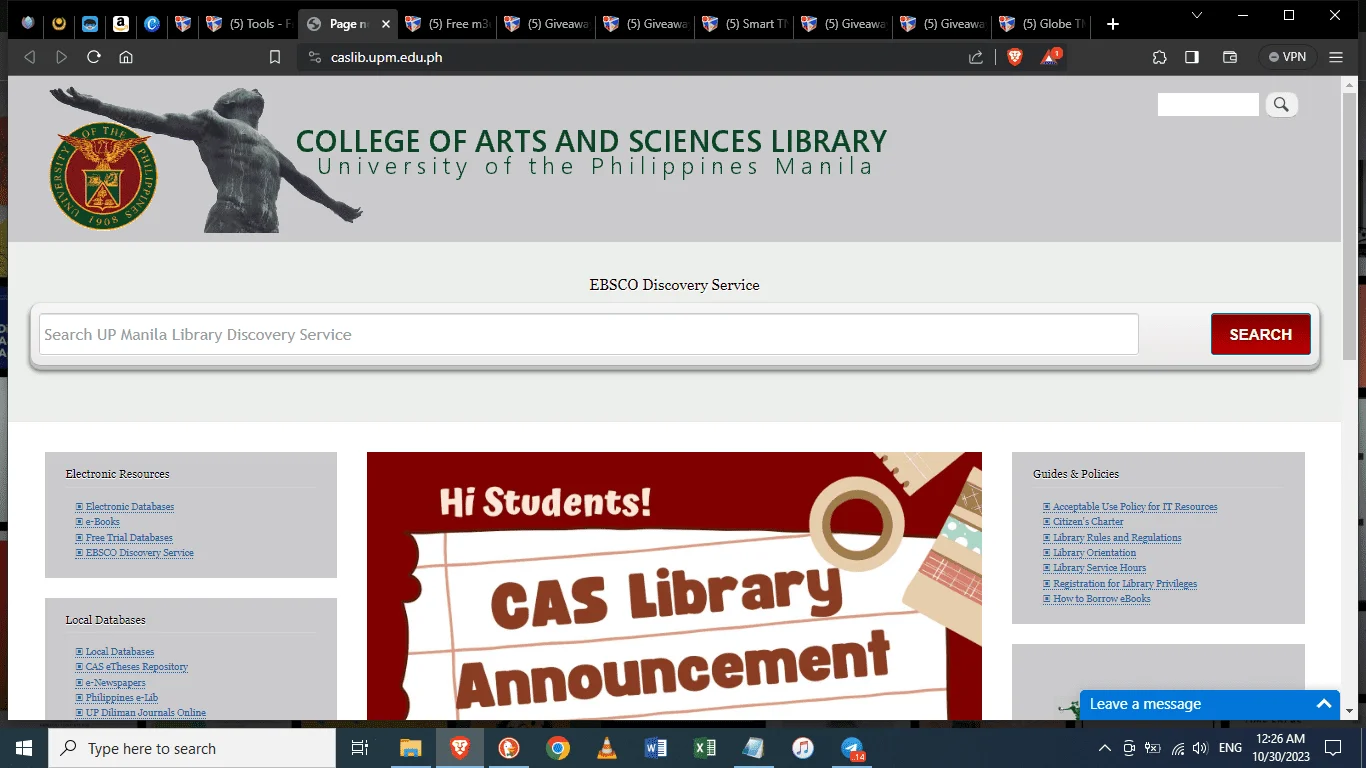Open File Explorer from taskbar
Viewport: 1366px width, 768px height.
(411, 748)
